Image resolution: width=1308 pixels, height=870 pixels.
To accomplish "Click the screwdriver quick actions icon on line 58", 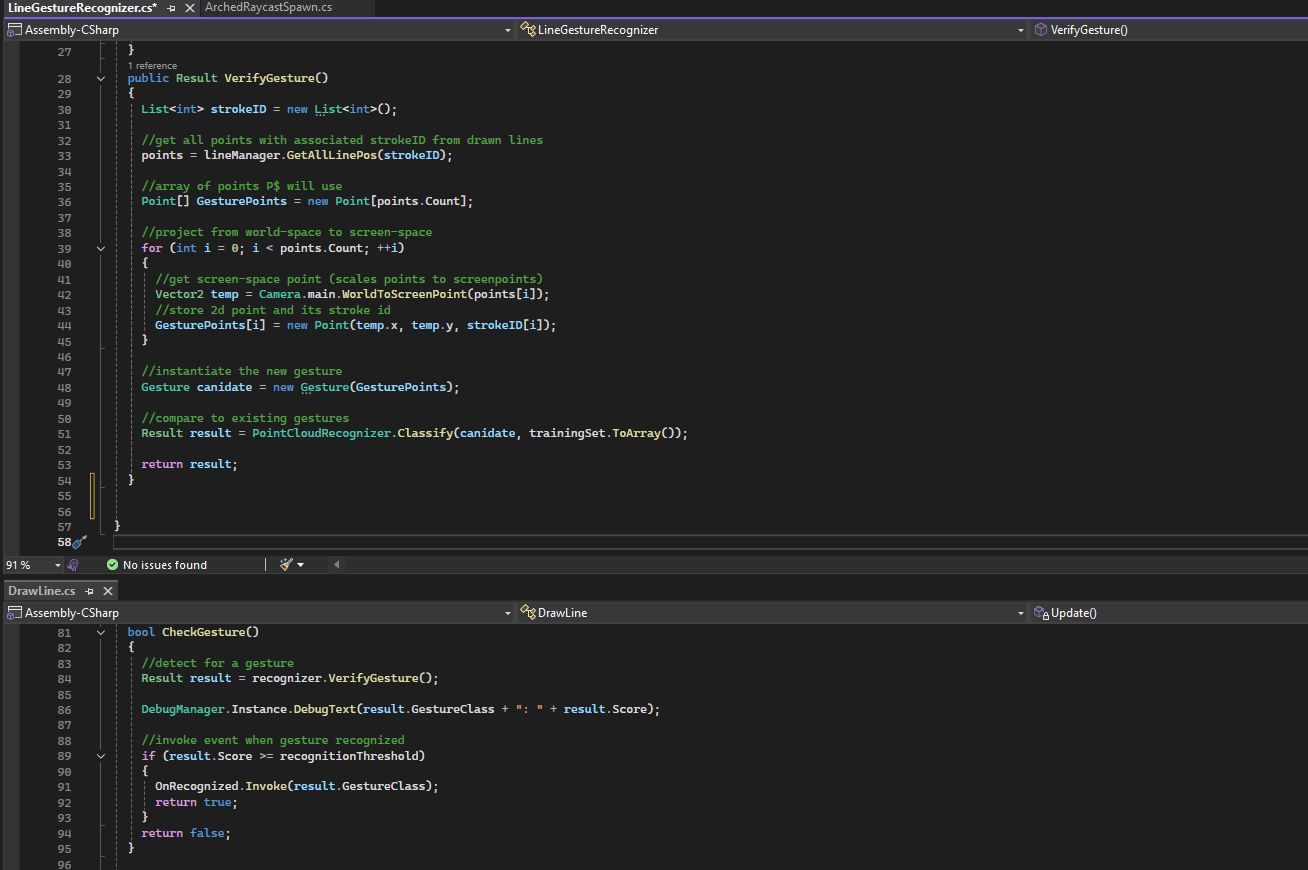I will [x=80, y=542].
